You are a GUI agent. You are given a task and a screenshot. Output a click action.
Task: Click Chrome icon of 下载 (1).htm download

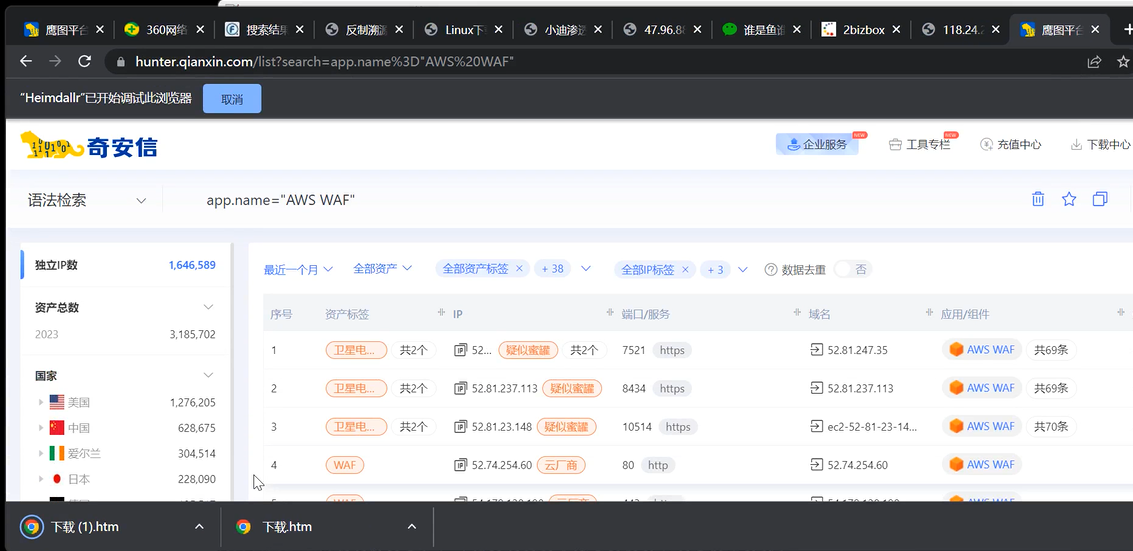pos(31,526)
